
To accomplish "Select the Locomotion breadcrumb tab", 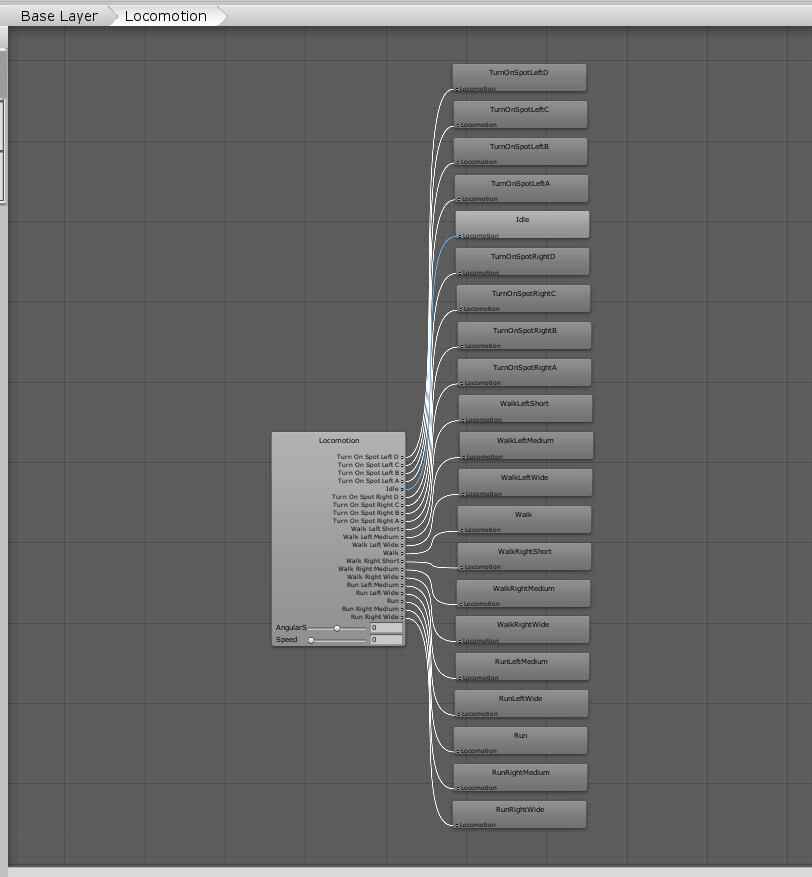I will tap(166, 16).
